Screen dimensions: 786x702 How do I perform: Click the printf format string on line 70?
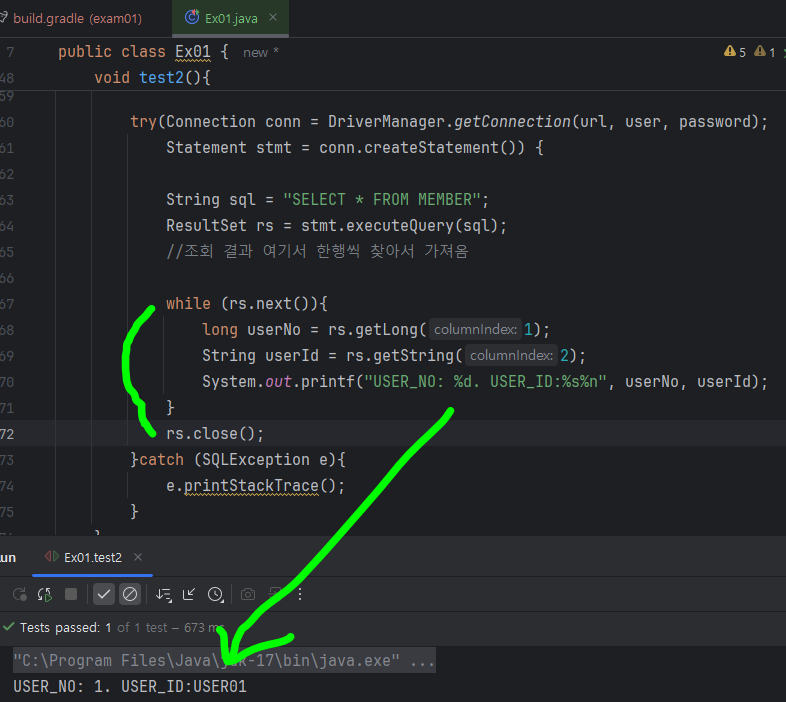485,382
